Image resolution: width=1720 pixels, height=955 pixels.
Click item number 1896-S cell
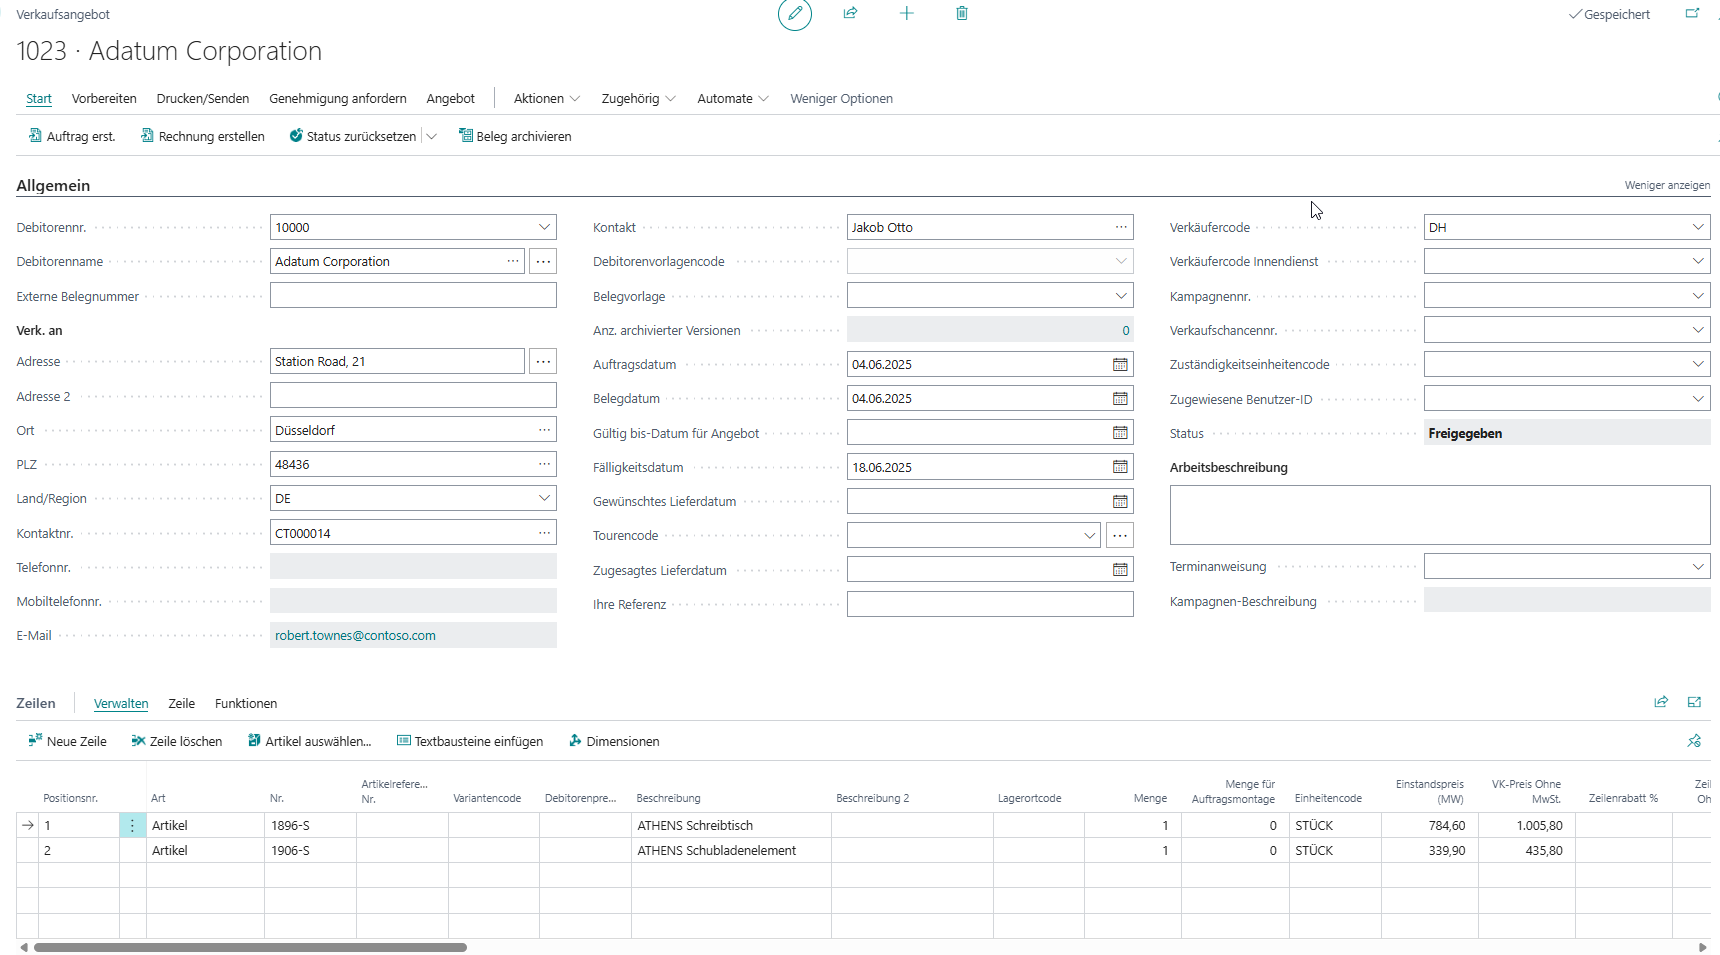310,826
